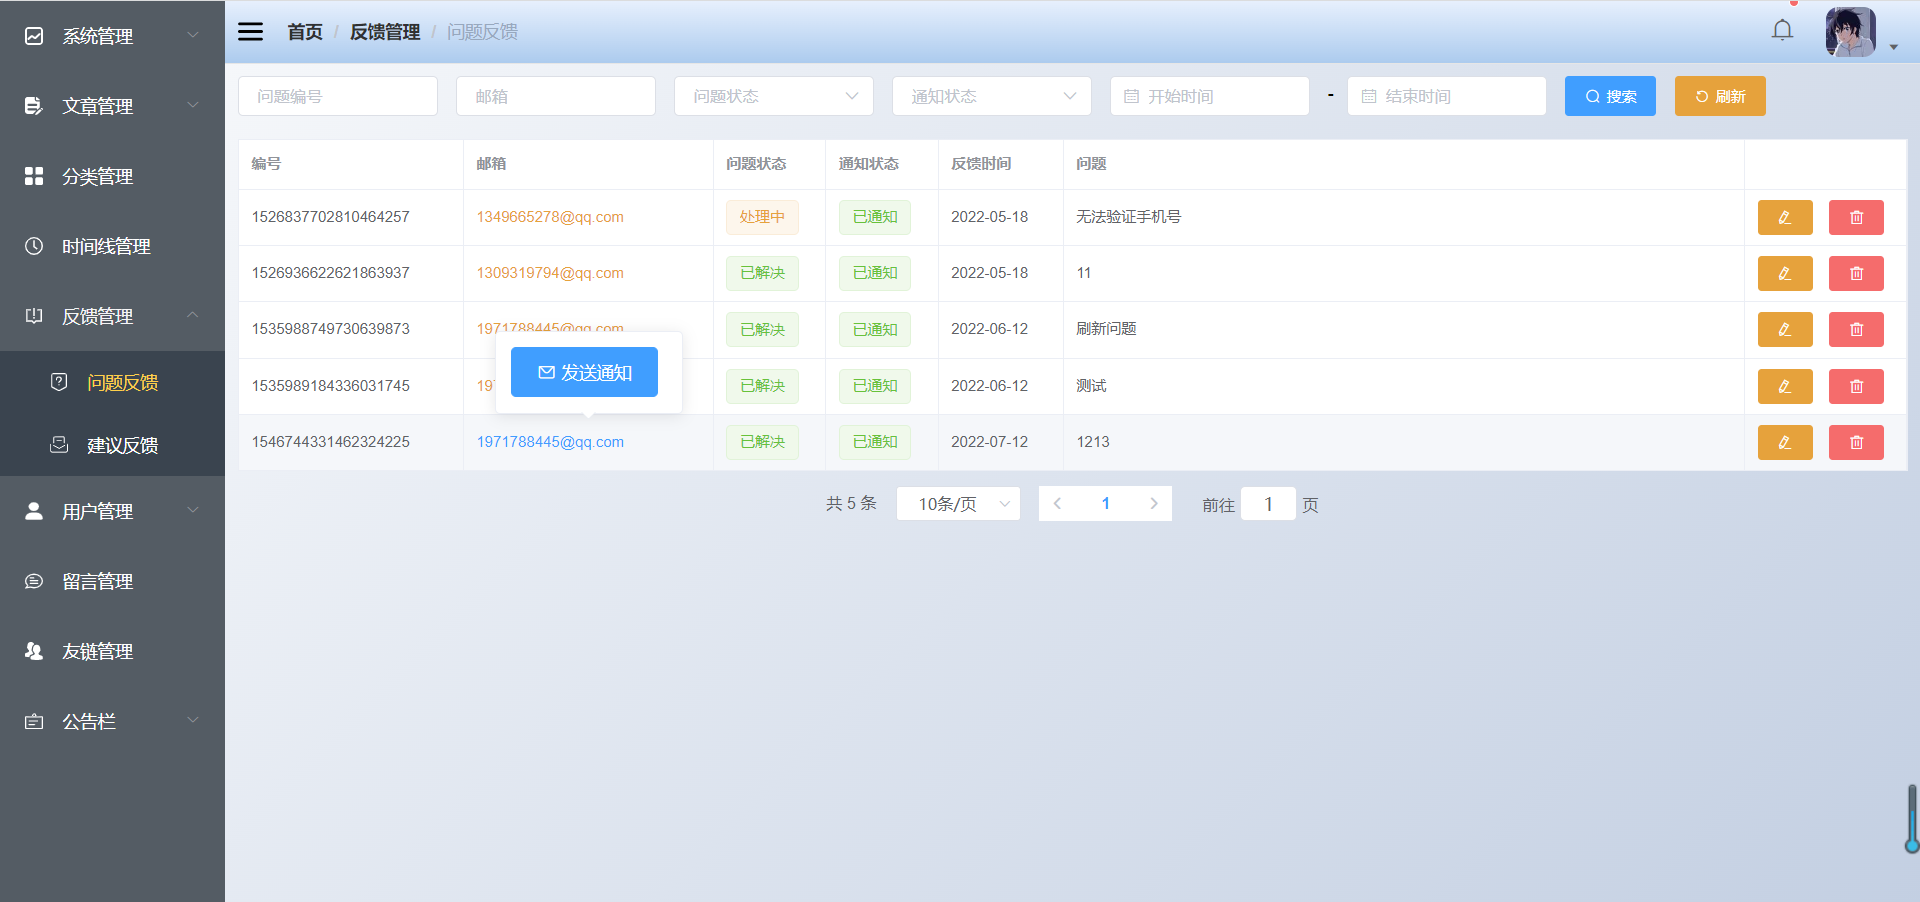This screenshot has height=902, width=1920.
Task: Open the 分类管理 section
Action: 97,176
